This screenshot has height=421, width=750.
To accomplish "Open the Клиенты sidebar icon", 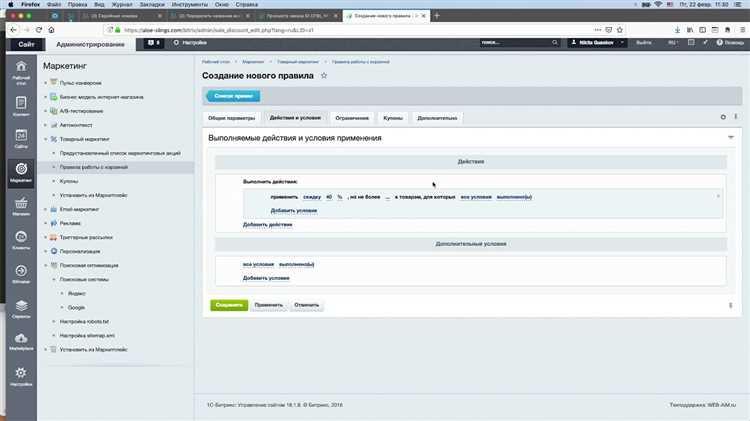I will [21, 240].
